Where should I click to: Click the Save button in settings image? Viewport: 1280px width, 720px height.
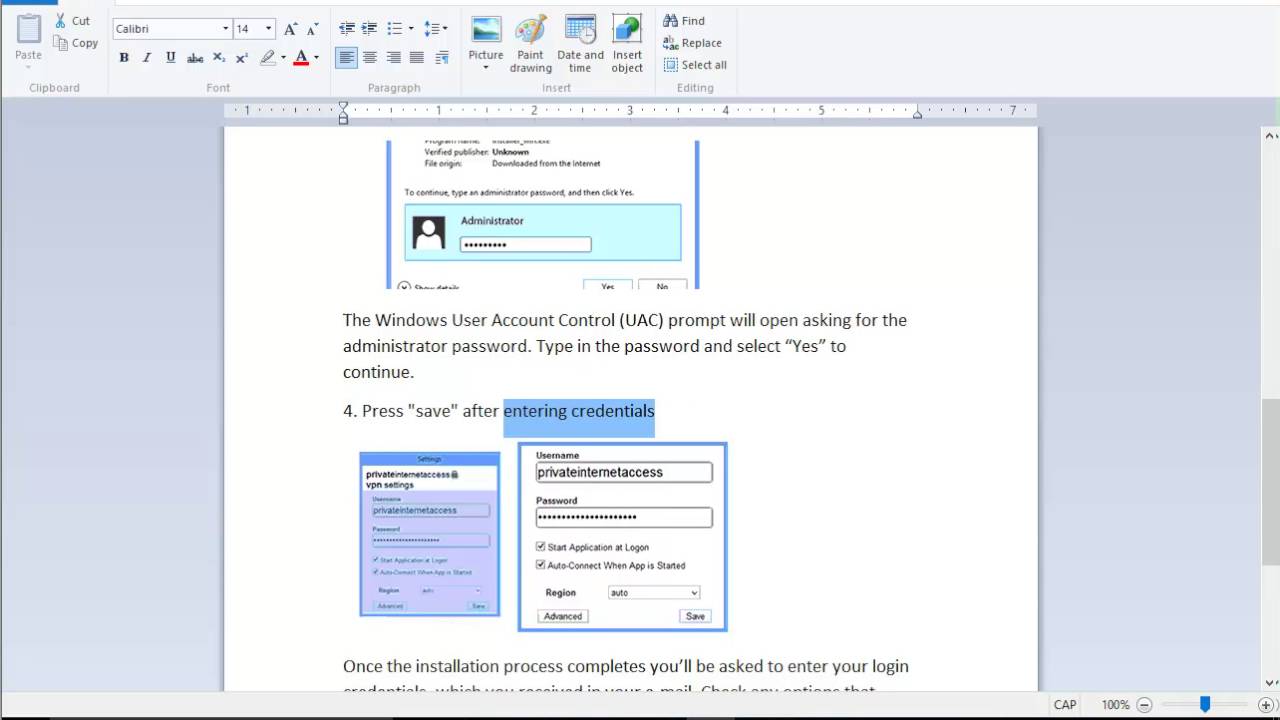695,616
